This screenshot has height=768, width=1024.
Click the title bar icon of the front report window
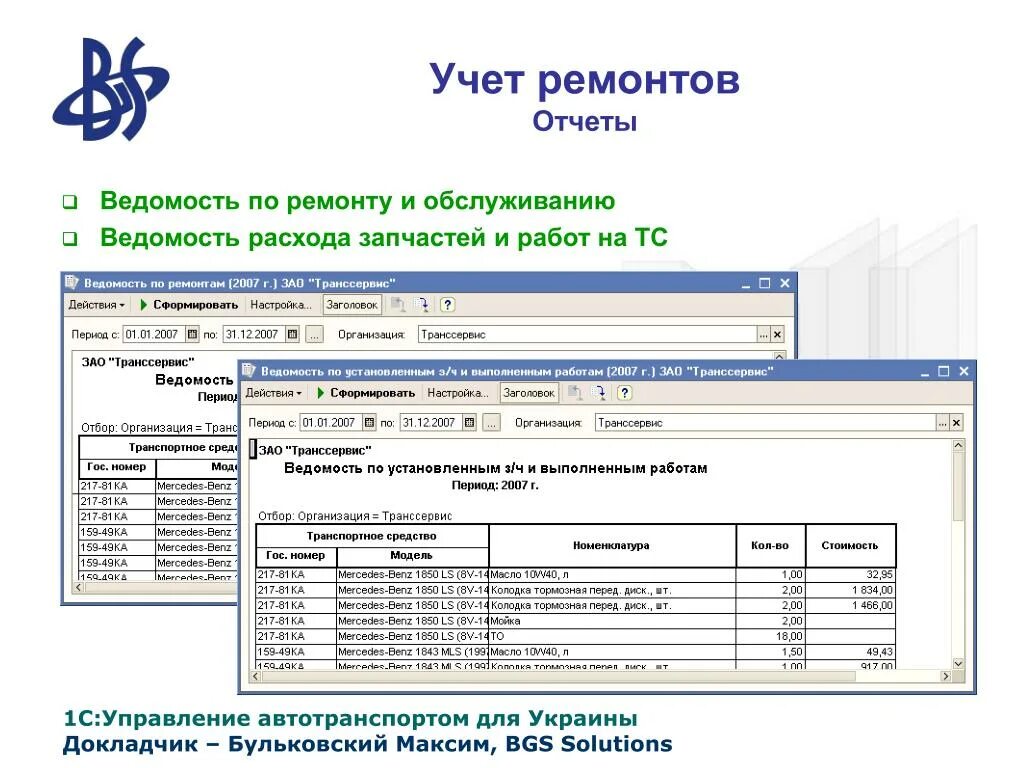[249, 371]
